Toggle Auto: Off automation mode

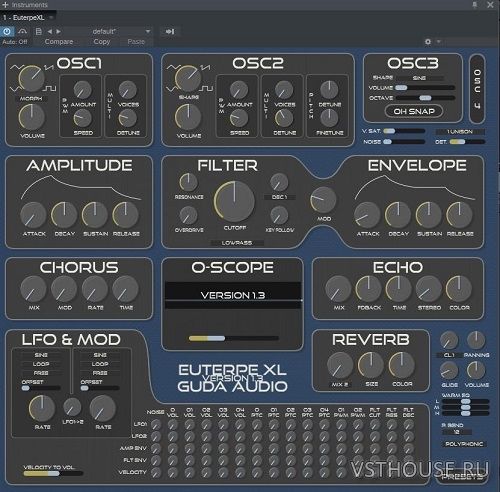[x=15, y=42]
